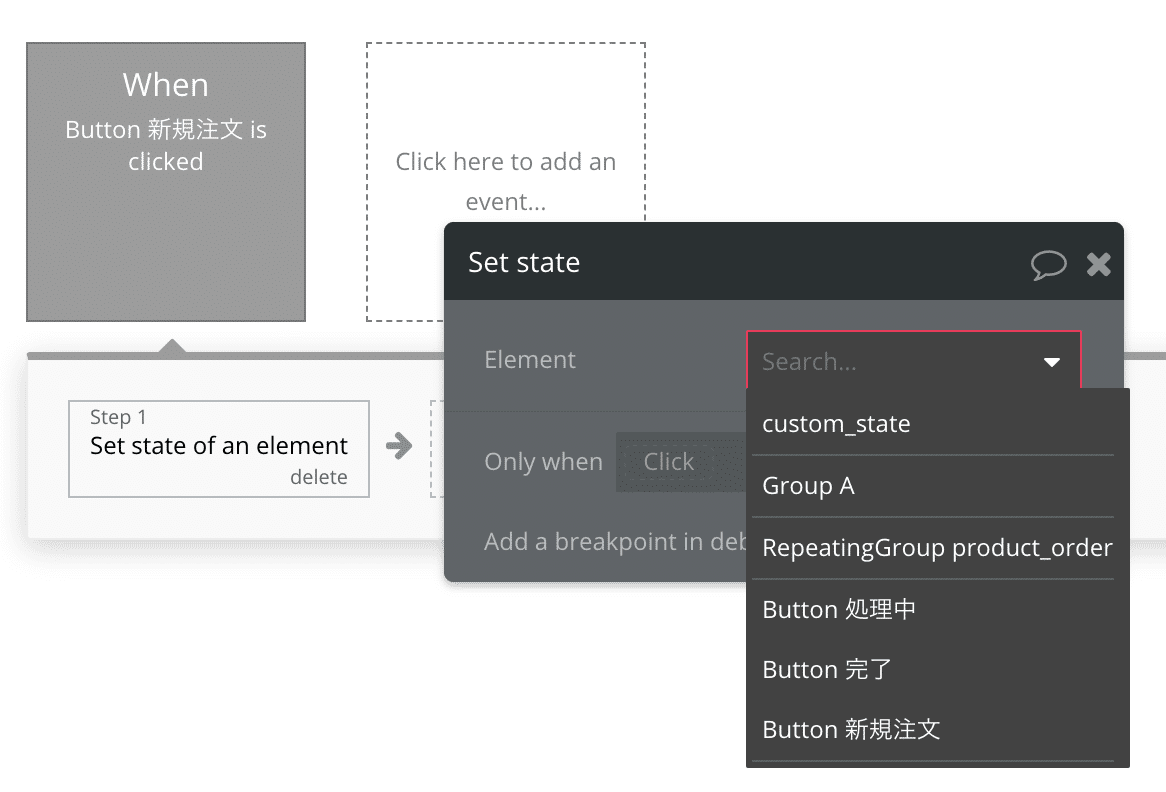Collapse the Element dropdown using its arrow

point(1051,362)
